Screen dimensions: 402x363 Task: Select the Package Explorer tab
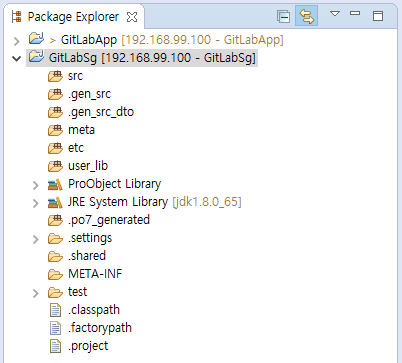[x=73, y=17]
